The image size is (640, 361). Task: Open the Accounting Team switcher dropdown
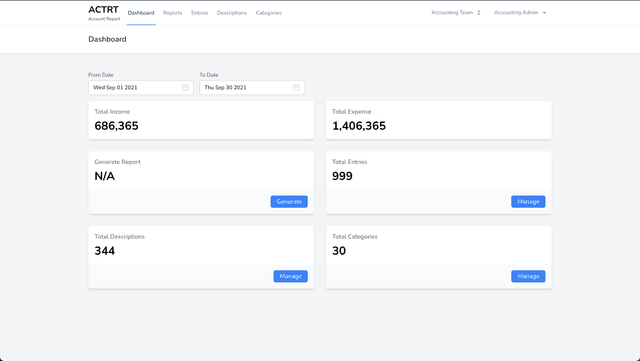pos(456,13)
